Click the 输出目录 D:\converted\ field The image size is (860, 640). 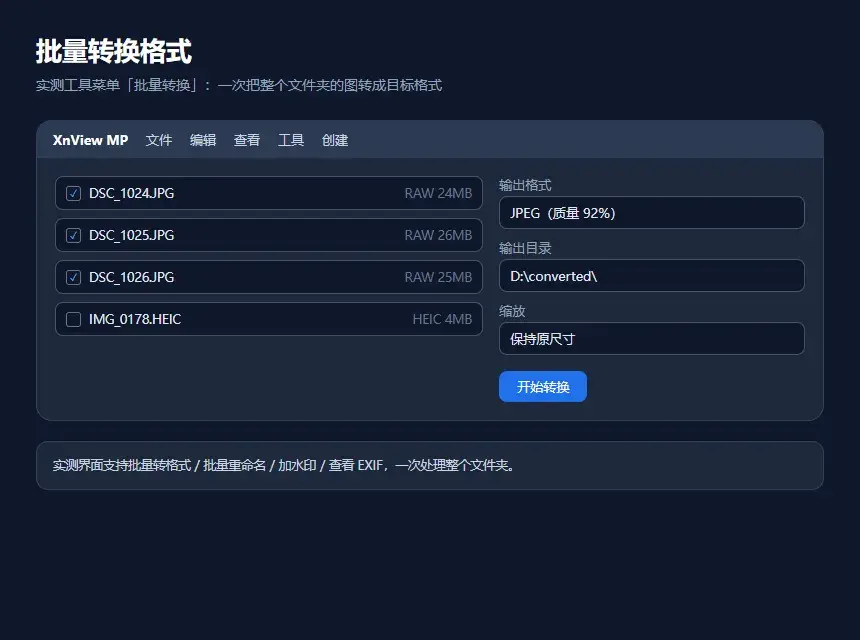pos(652,276)
